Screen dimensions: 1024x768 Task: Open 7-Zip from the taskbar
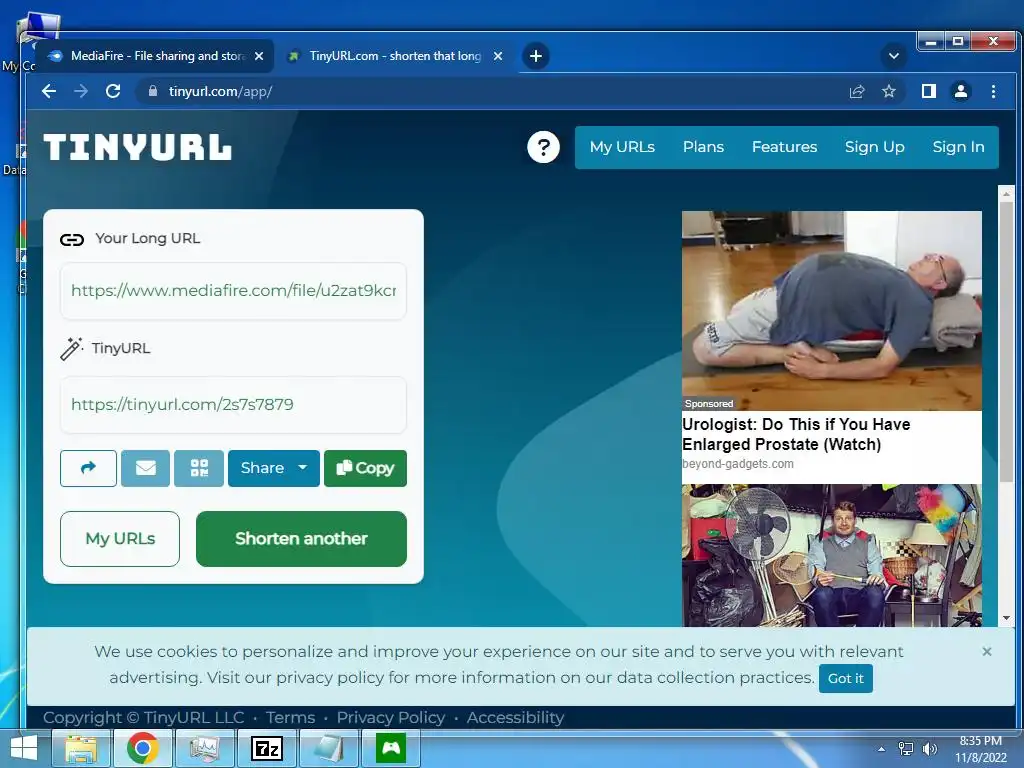tap(266, 749)
